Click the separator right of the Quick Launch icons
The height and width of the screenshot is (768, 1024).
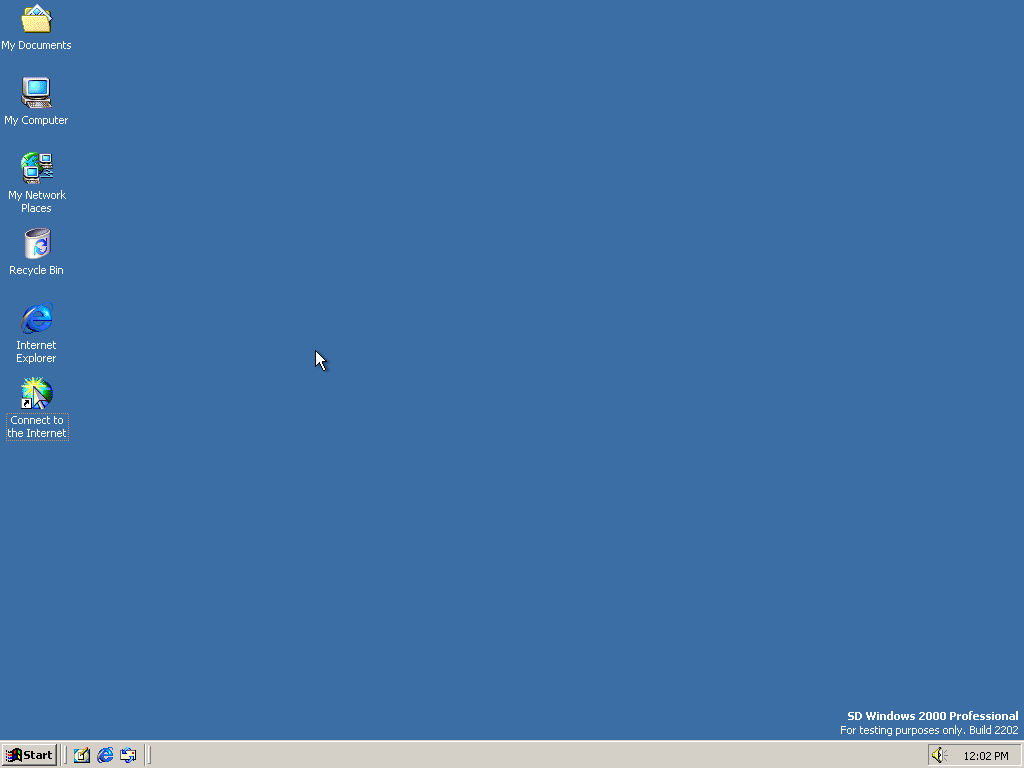[146, 755]
